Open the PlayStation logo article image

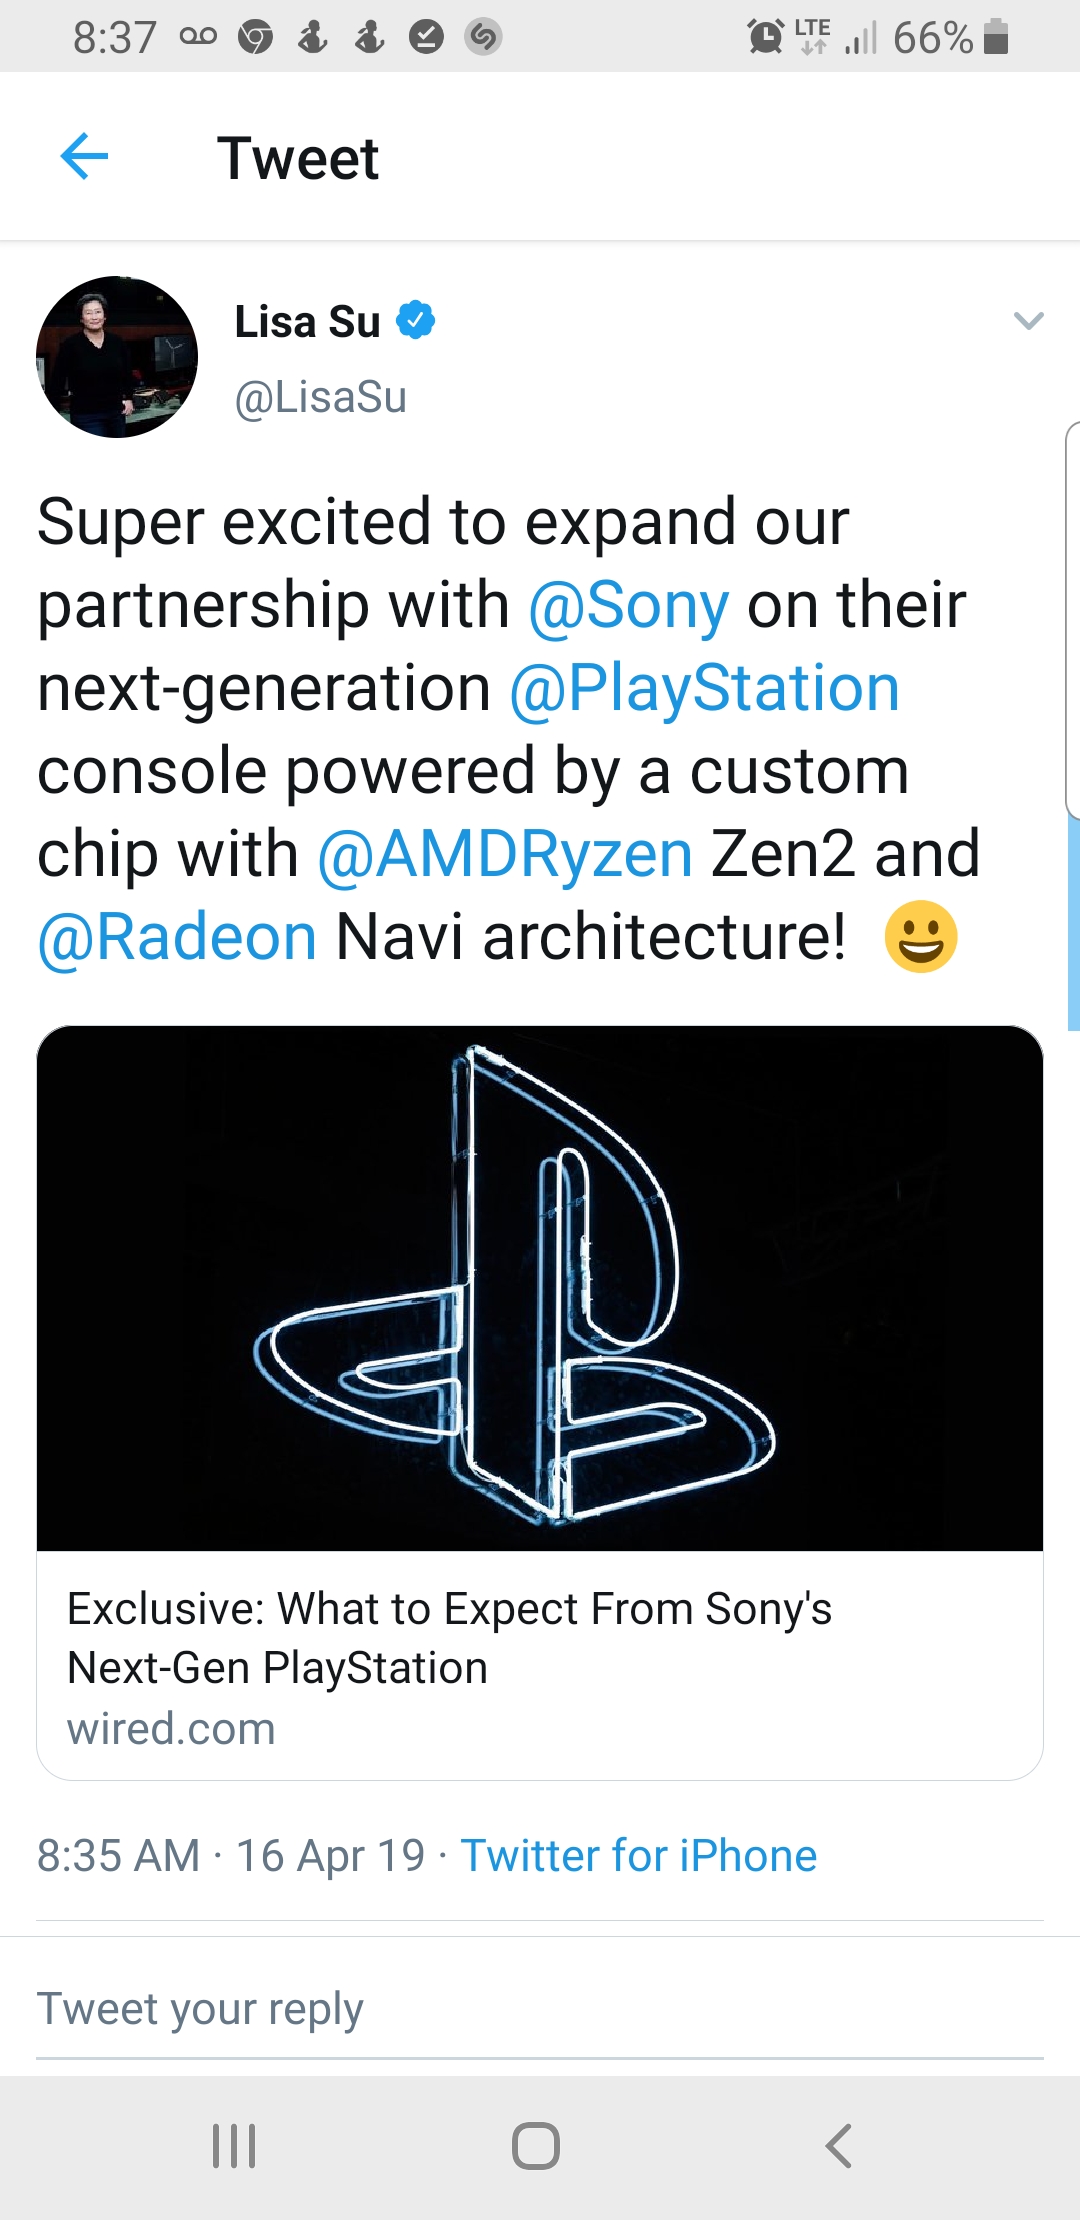(x=540, y=1288)
